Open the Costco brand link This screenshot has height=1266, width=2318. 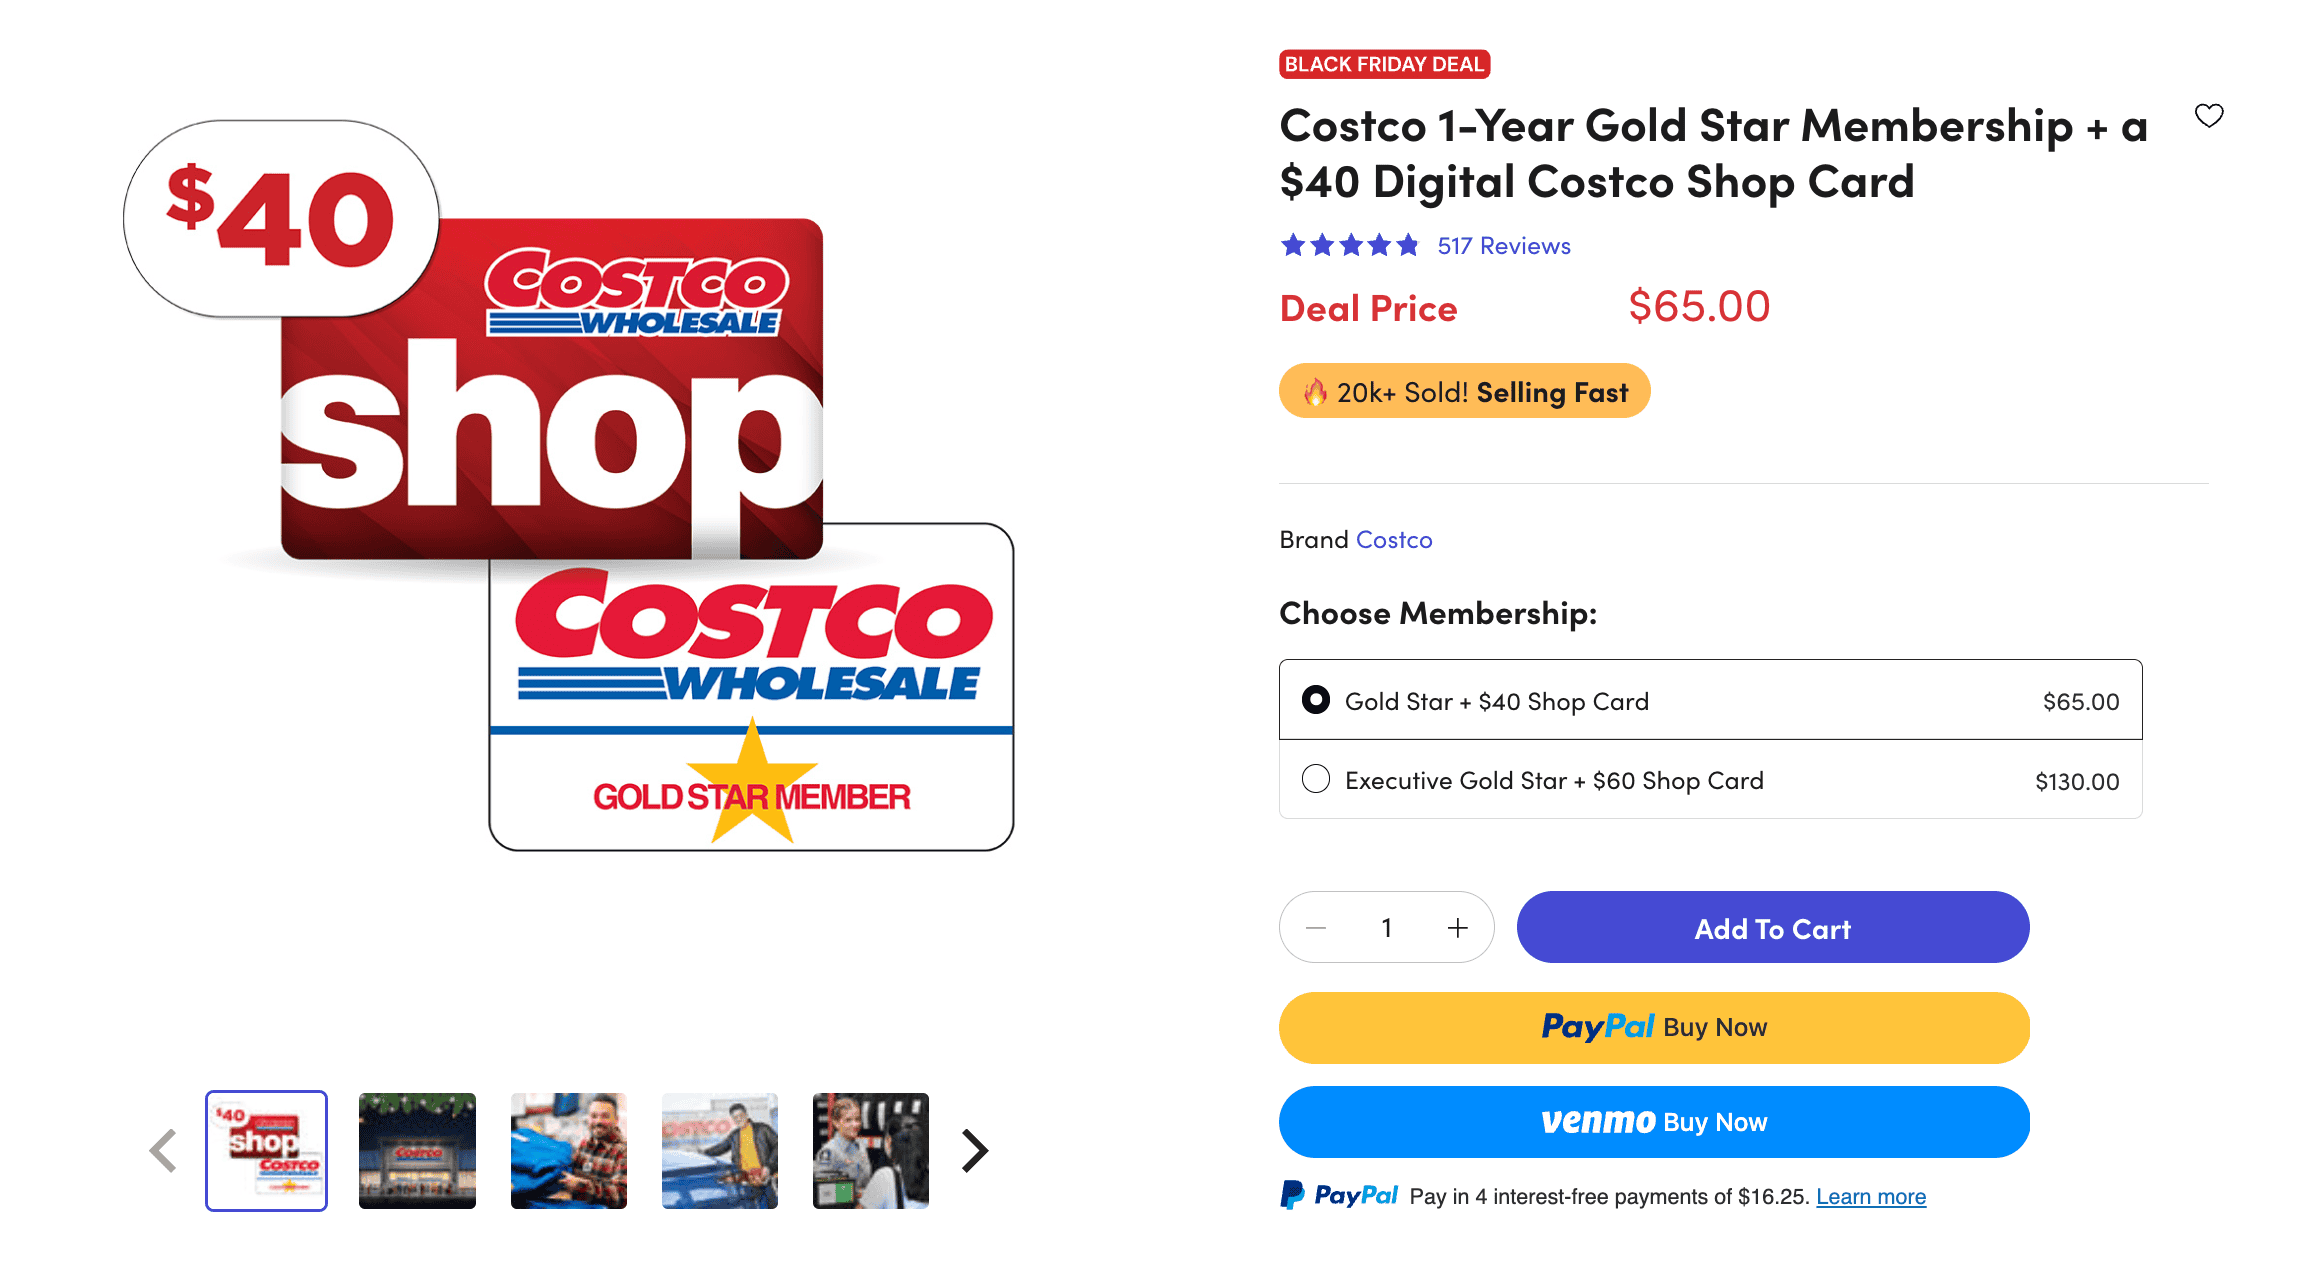[x=1394, y=539]
